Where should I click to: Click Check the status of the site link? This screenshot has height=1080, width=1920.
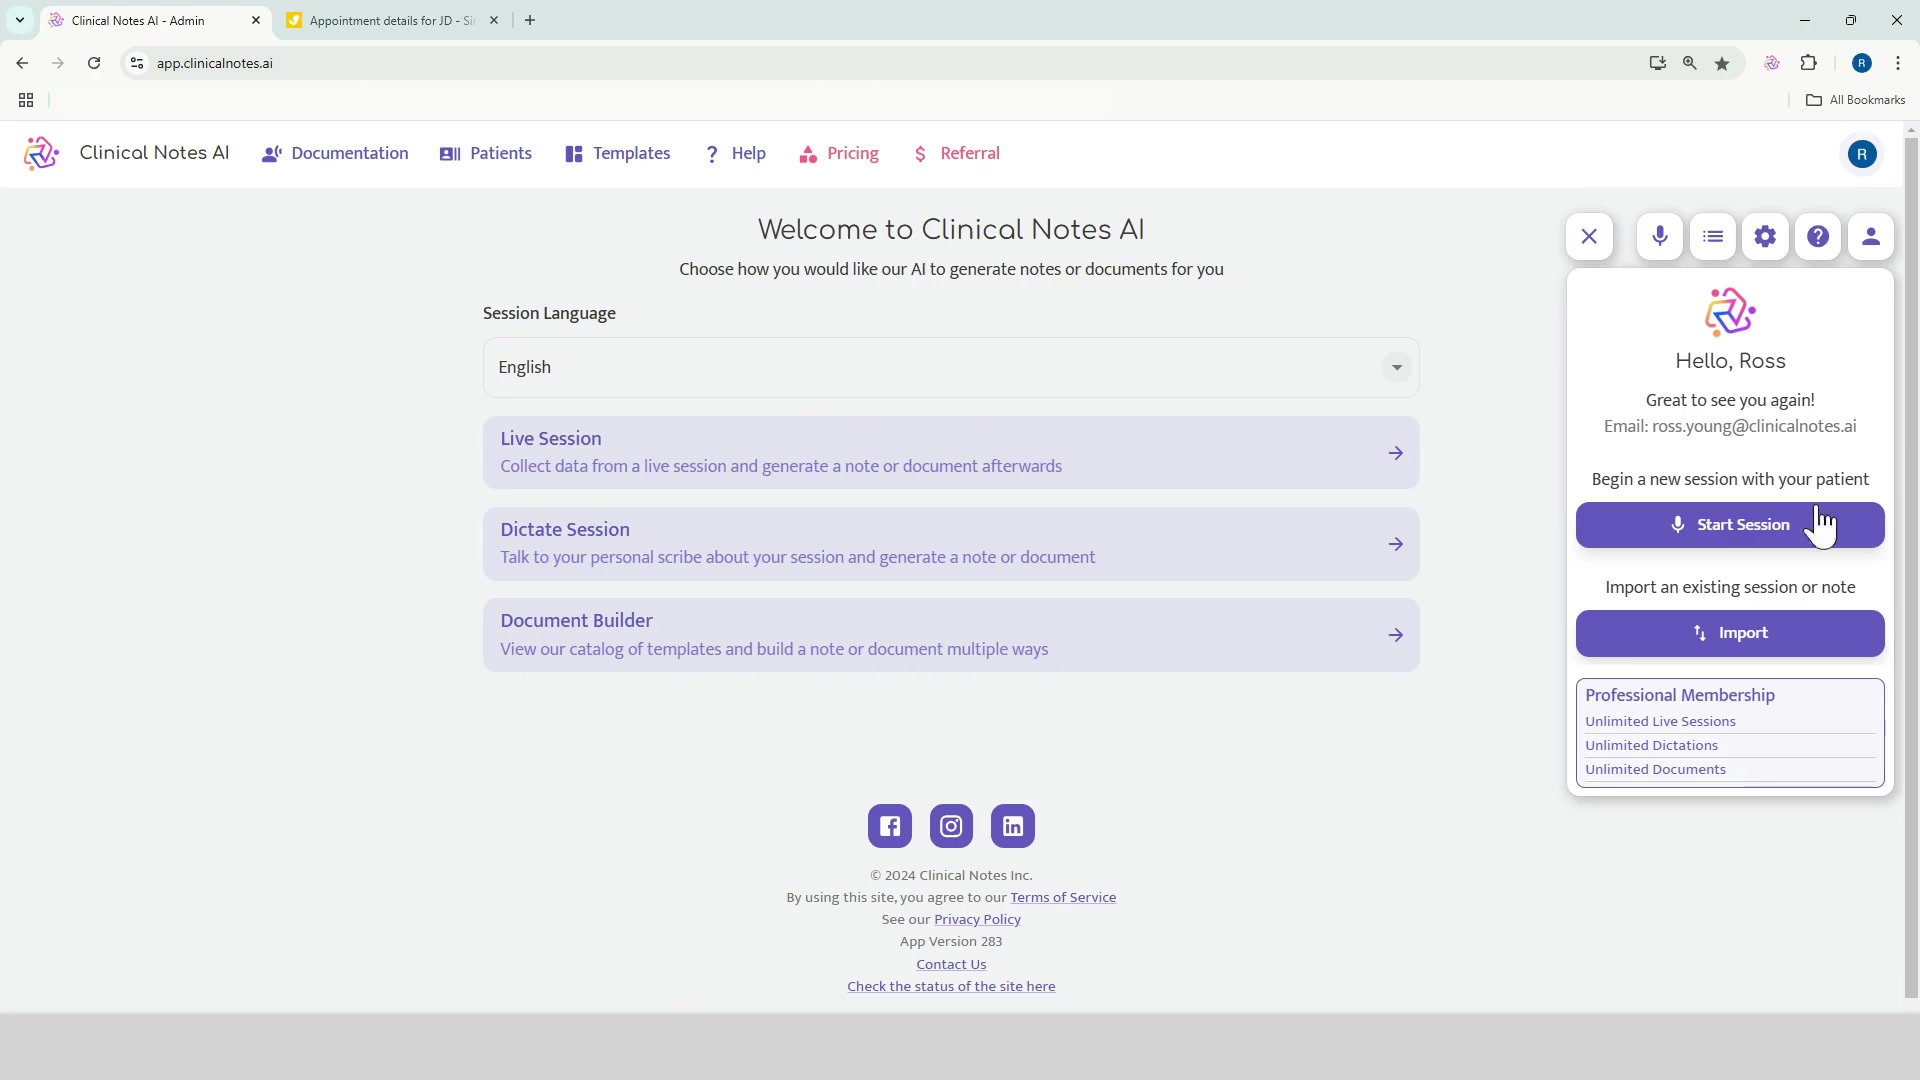pyautogui.click(x=951, y=986)
